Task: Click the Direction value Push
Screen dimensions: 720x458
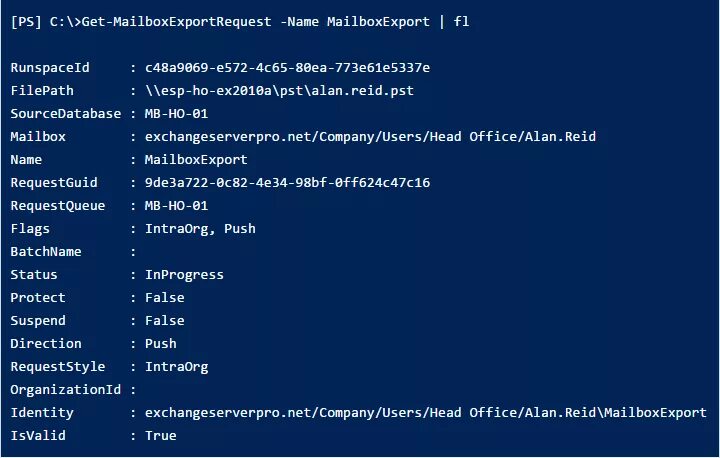Action: click(x=161, y=344)
